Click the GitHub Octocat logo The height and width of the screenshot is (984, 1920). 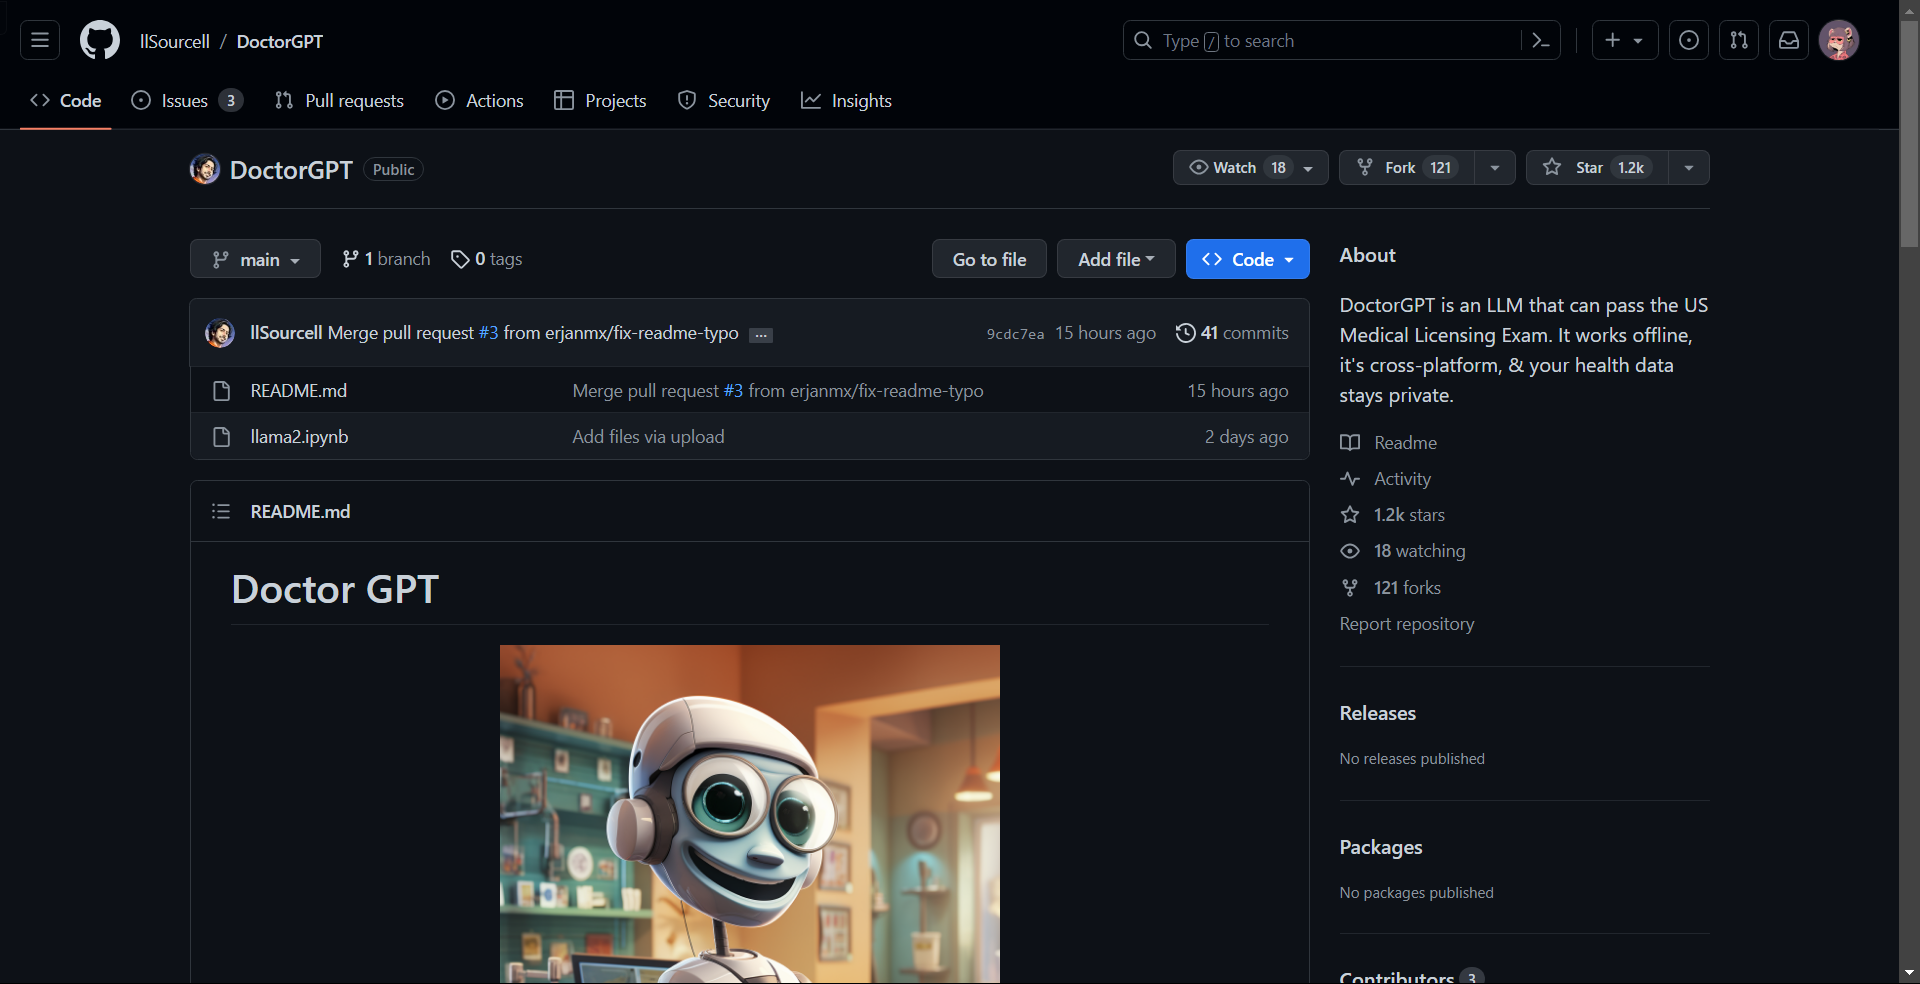(100, 41)
